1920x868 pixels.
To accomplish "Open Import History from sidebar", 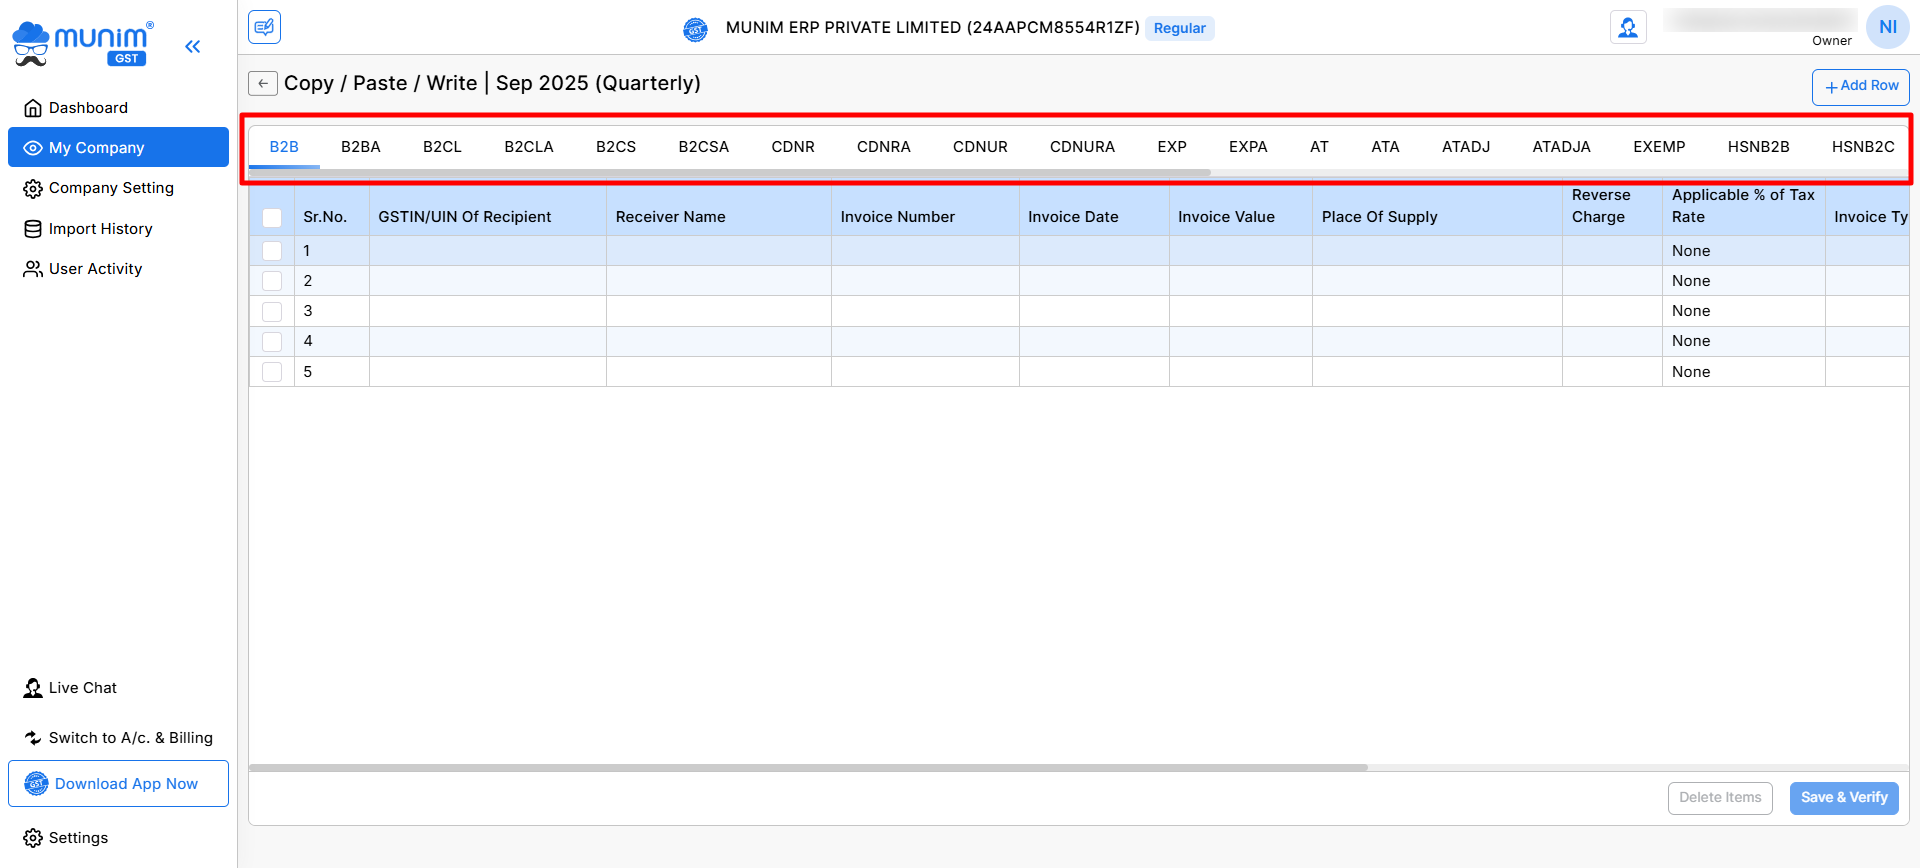I will click(x=100, y=229).
